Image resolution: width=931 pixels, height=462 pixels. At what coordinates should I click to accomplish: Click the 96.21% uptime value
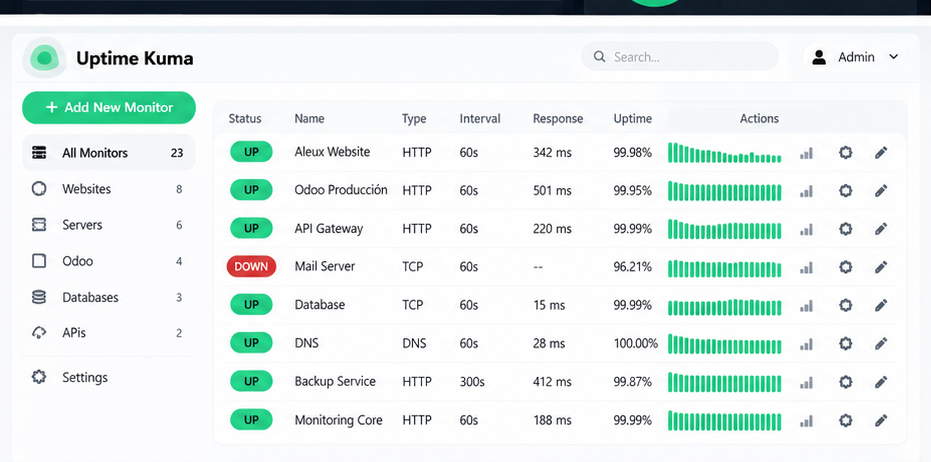(x=632, y=267)
